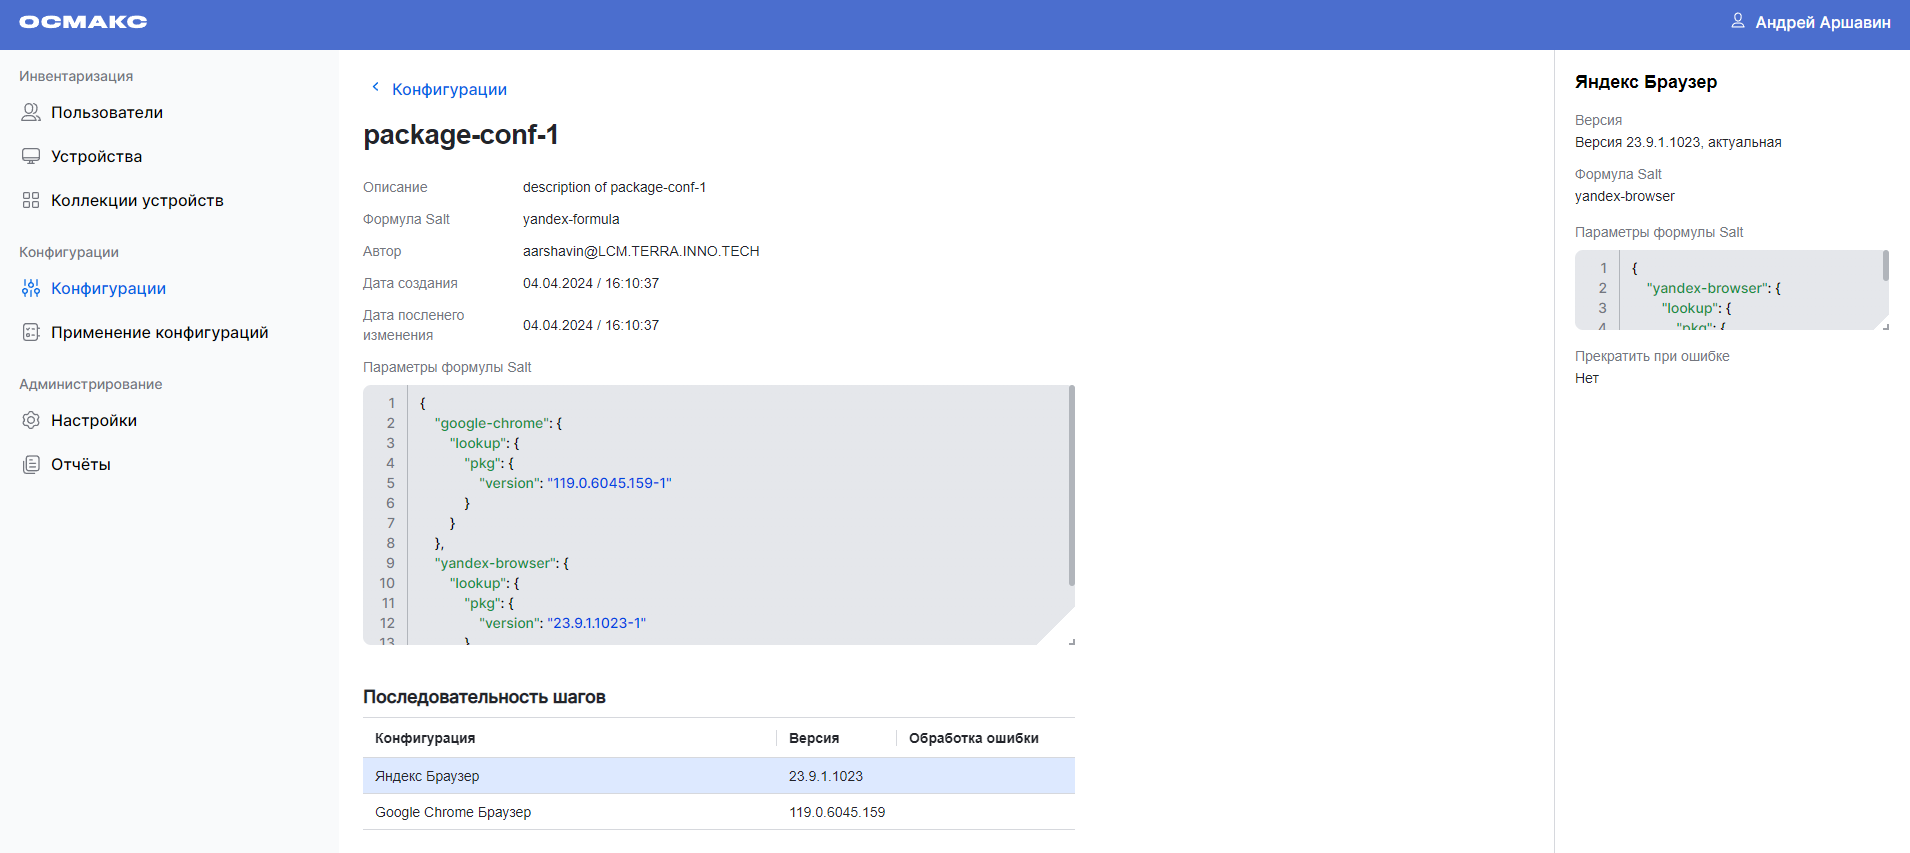Click the Device collections grid icon

click(31, 200)
